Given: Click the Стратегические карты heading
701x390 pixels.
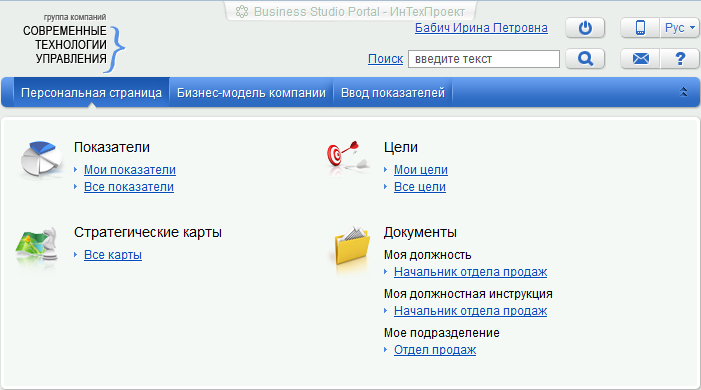Looking at the screenshot, I should [x=148, y=232].
